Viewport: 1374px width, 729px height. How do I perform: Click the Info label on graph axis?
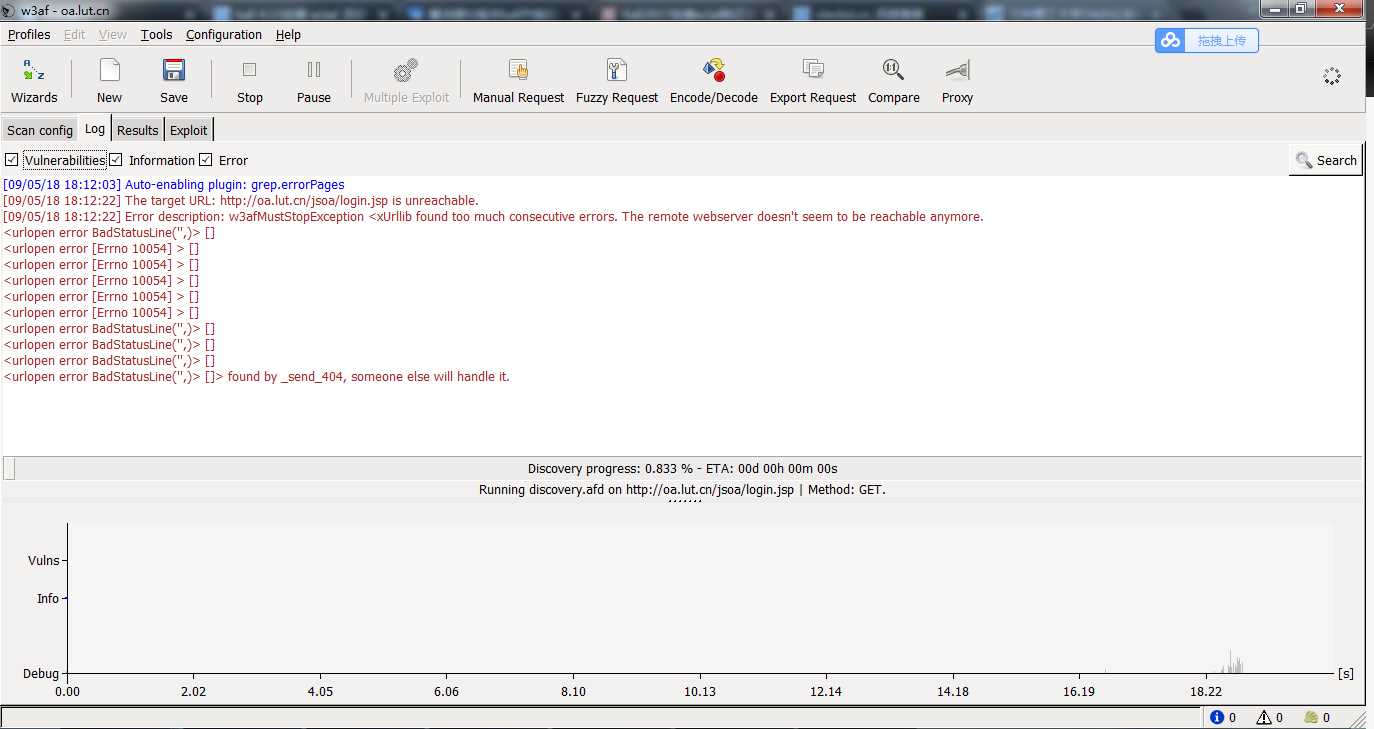pyautogui.click(x=48, y=598)
